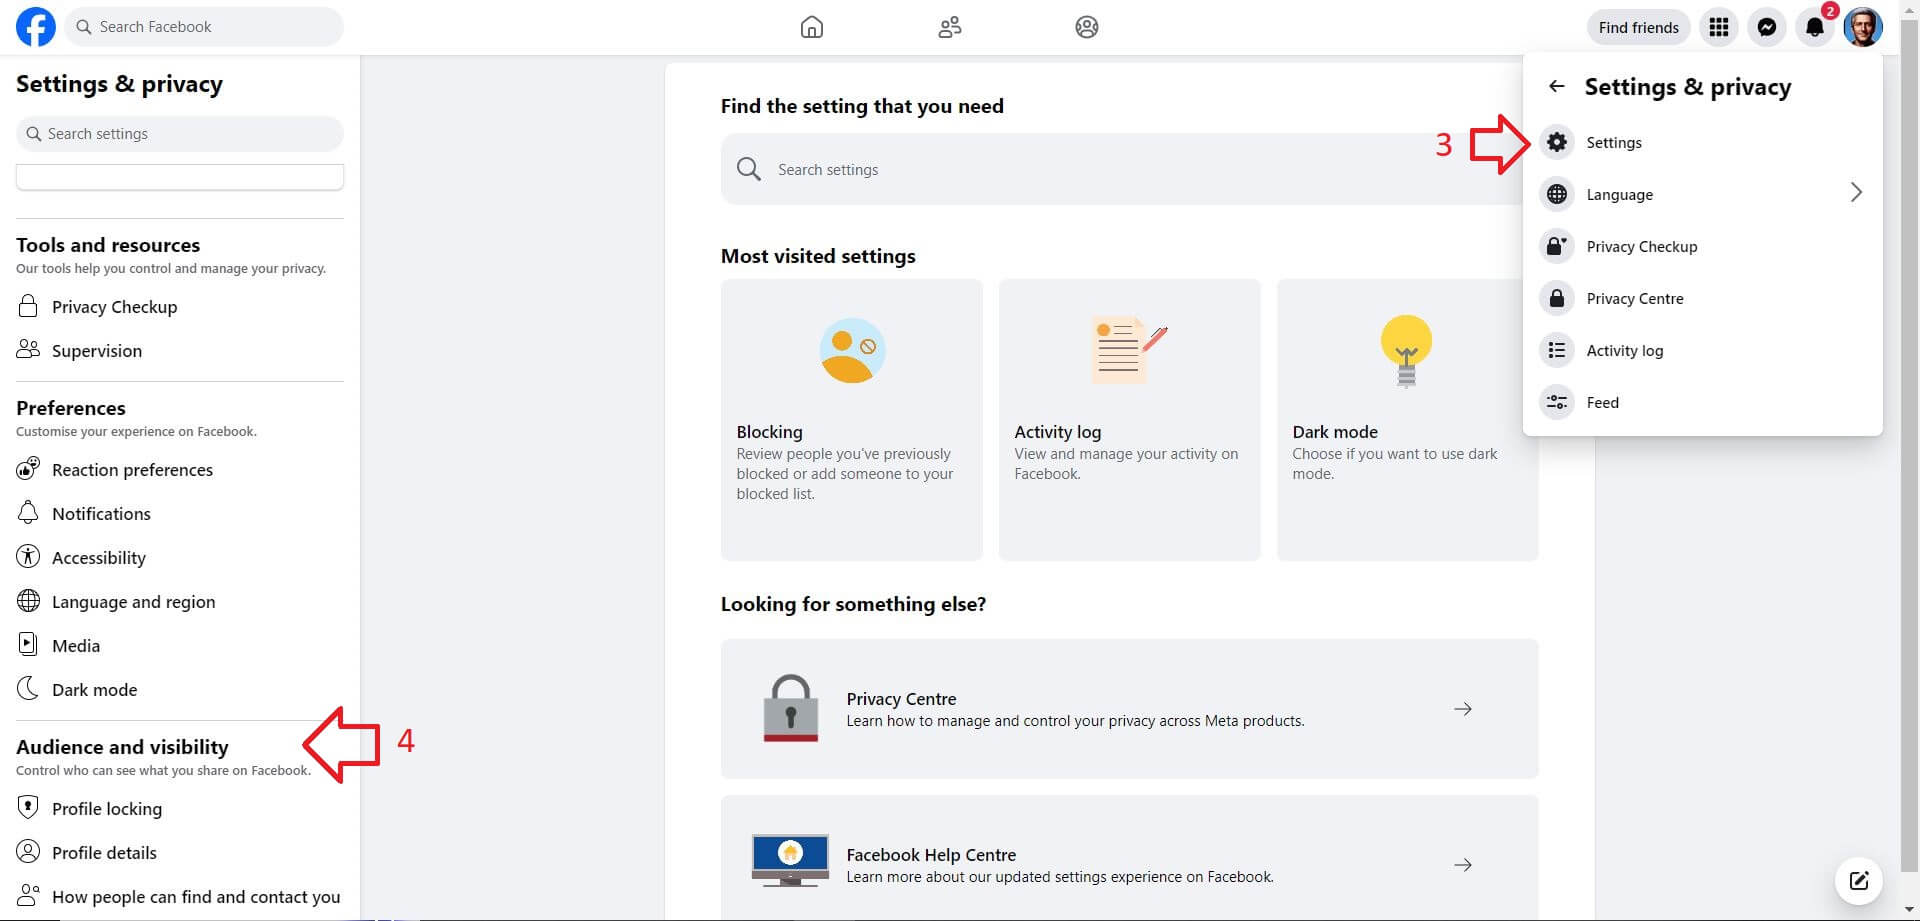Open the Facebook Help Centre card title
The width and height of the screenshot is (1920, 921).
coord(931,855)
